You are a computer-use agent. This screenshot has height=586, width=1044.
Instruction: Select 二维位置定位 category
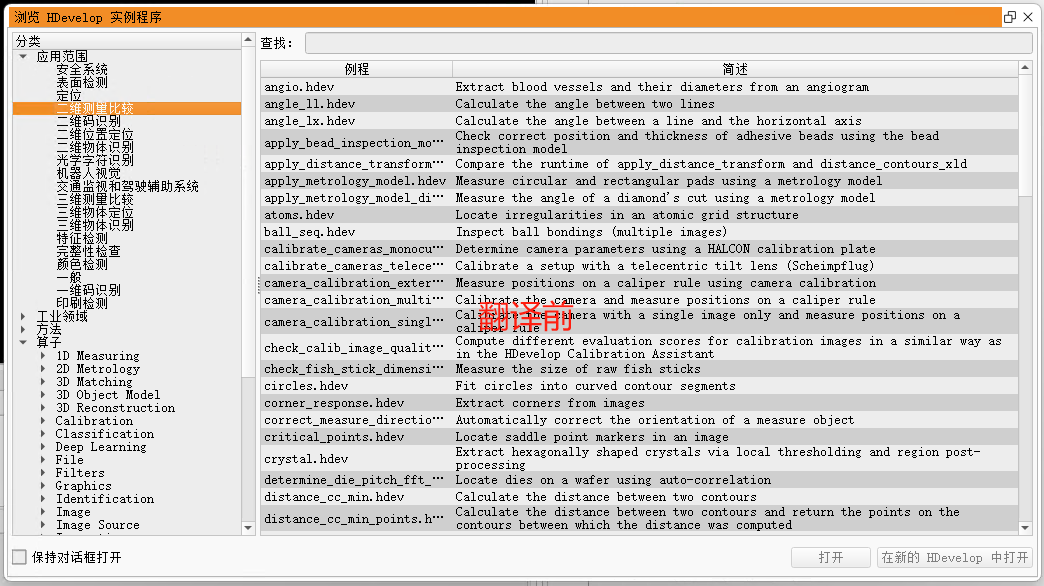[x=95, y=135]
